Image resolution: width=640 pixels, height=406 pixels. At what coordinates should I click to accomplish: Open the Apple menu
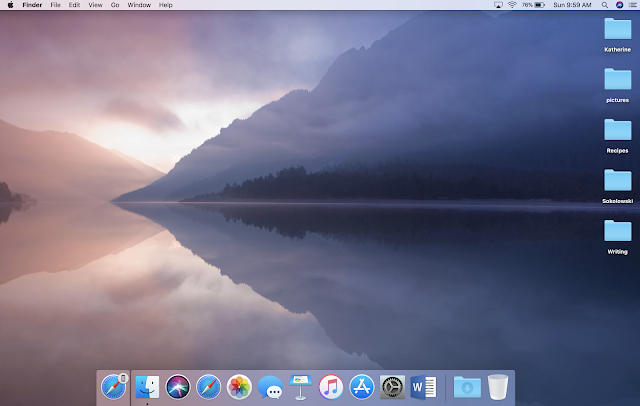[x=10, y=5]
